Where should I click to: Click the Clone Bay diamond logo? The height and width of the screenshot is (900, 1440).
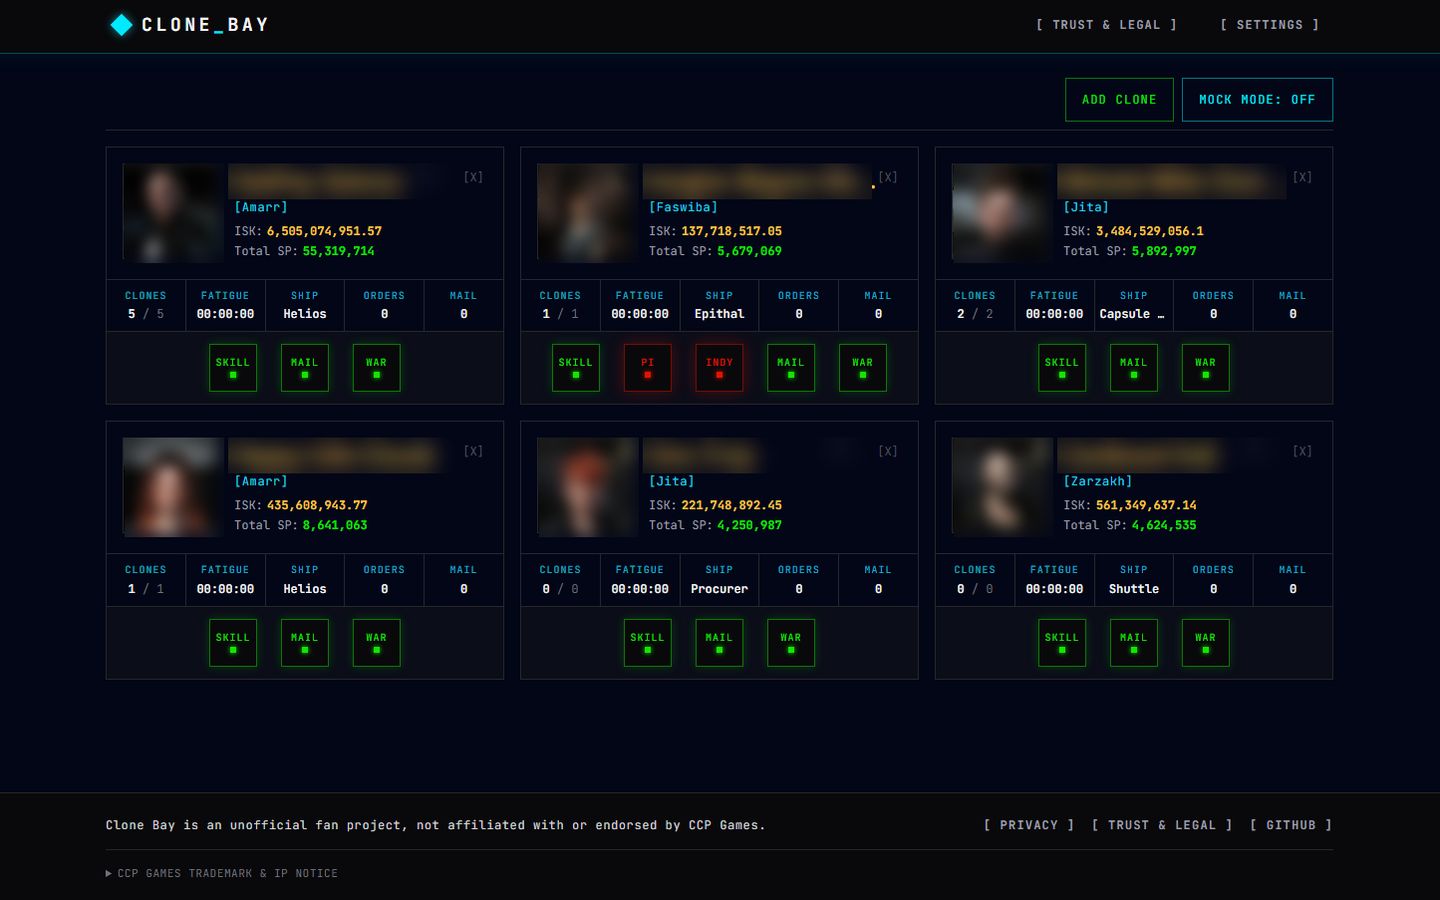(x=121, y=25)
